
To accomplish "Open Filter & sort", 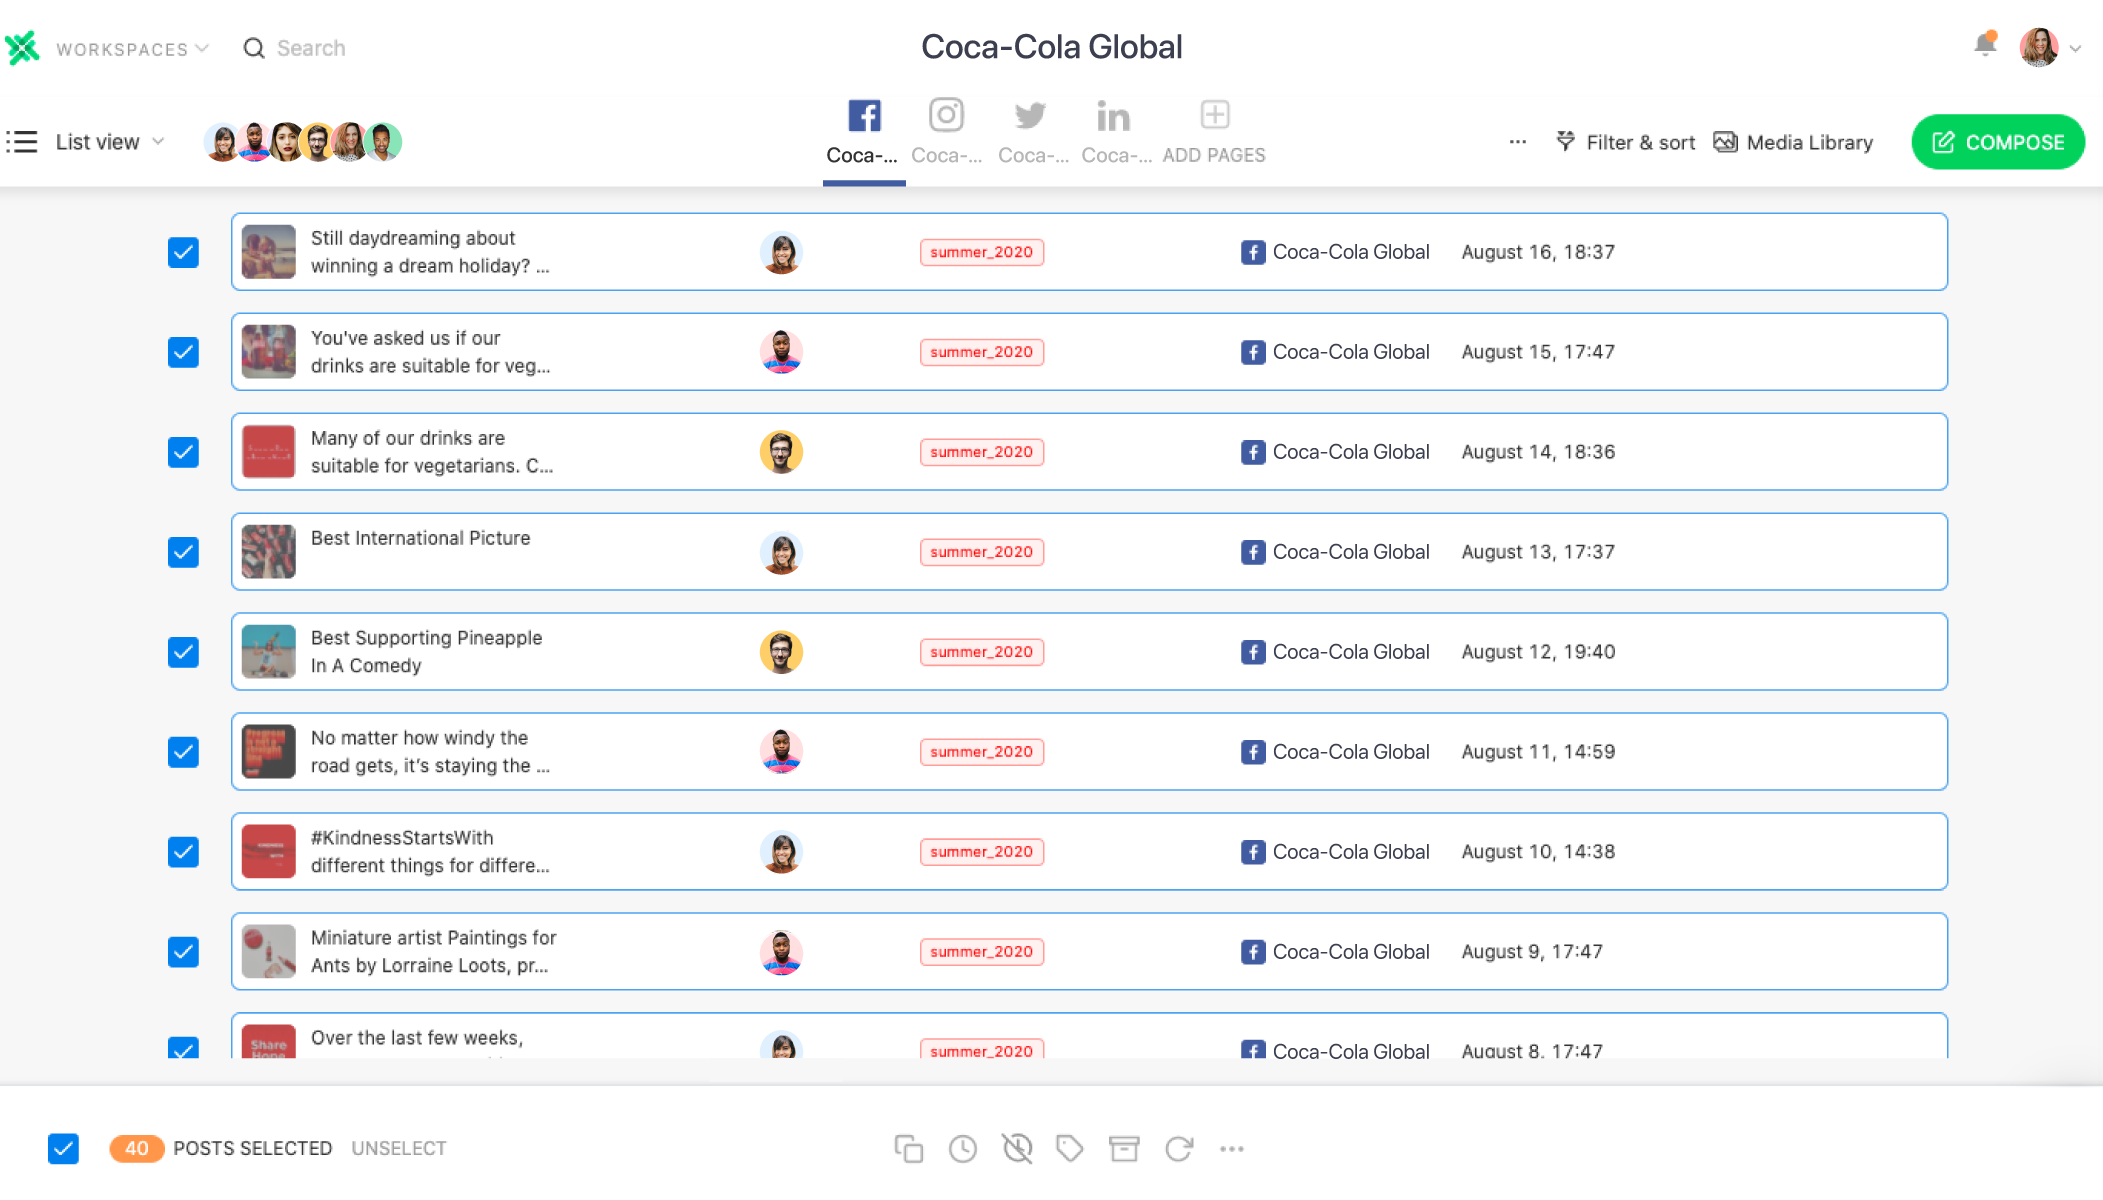I will [x=1626, y=142].
